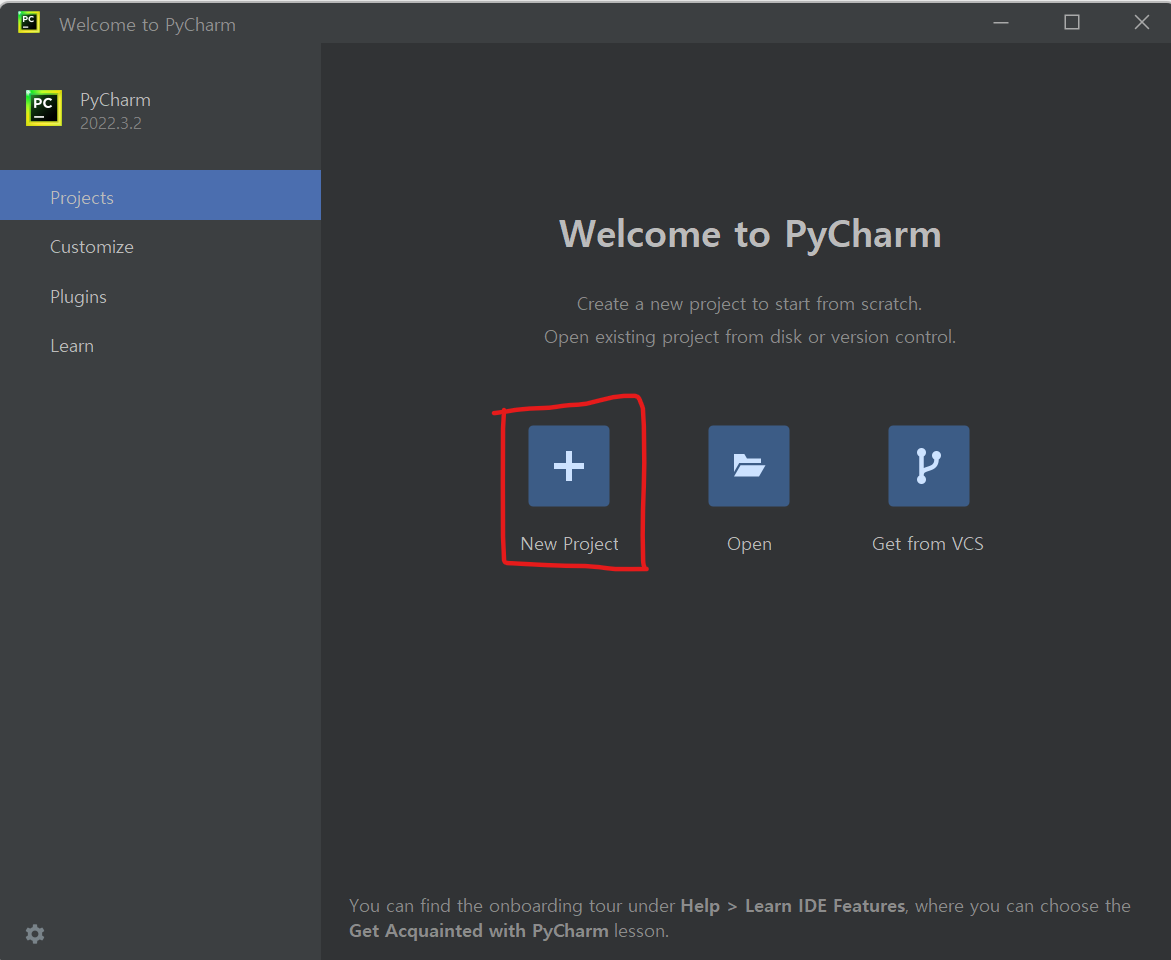Click the New Project plus icon

(x=568, y=465)
